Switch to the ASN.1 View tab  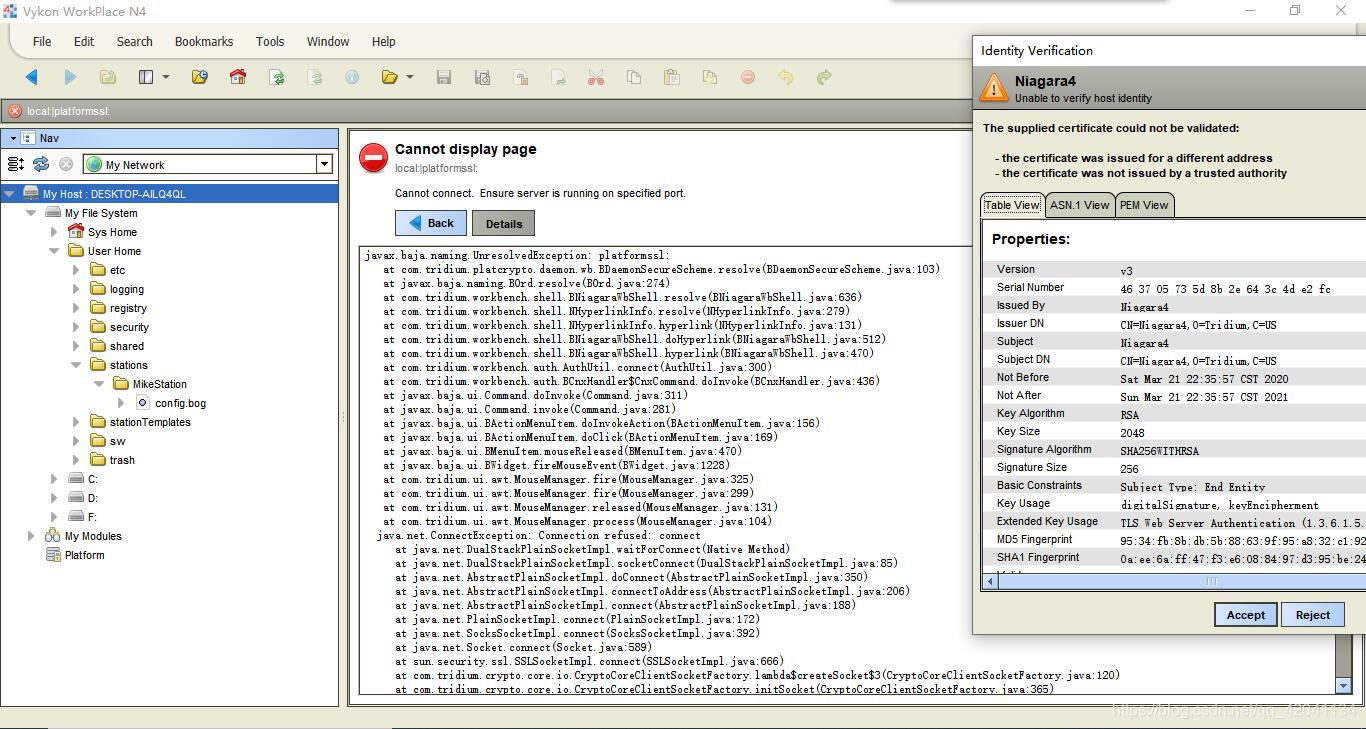tap(1079, 205)
